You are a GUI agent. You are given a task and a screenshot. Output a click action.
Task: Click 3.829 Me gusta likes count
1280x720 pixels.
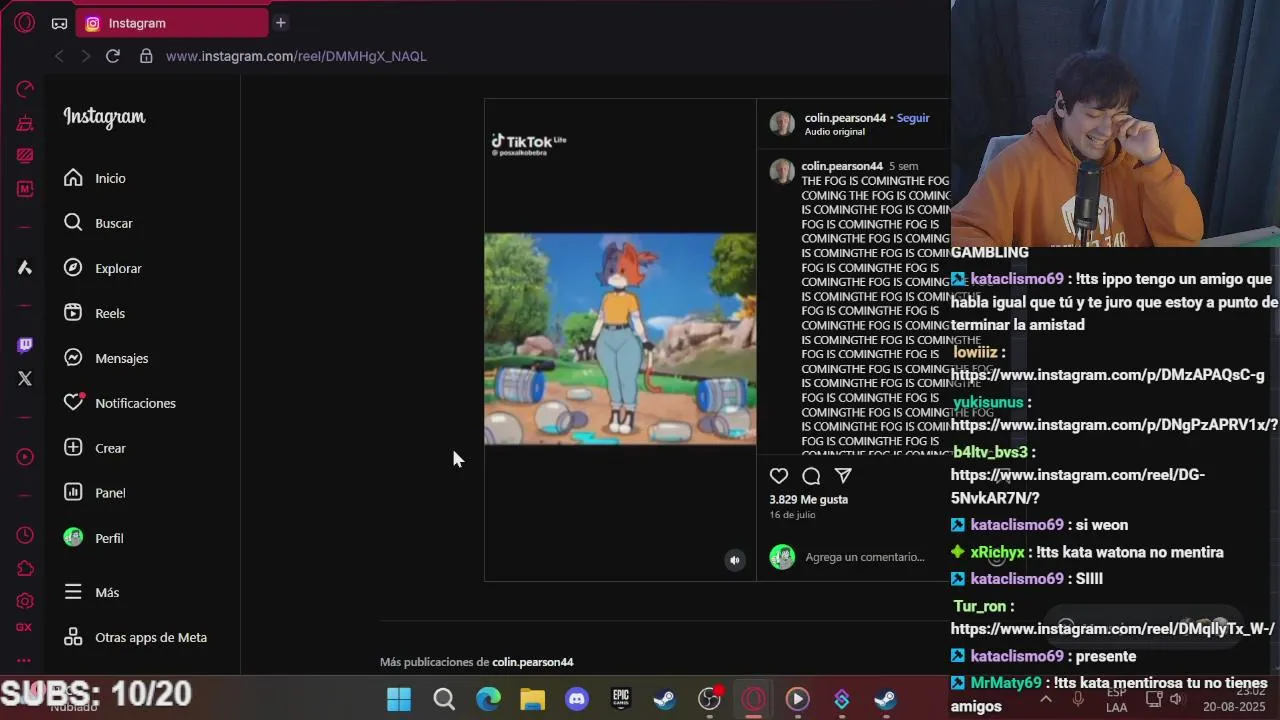(x=808, y=499)
